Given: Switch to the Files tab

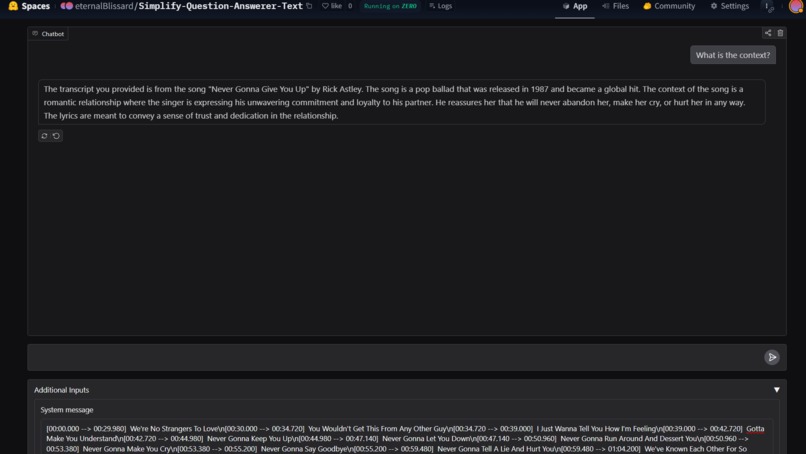Looking at the screenshot, I should pos(615,6).
